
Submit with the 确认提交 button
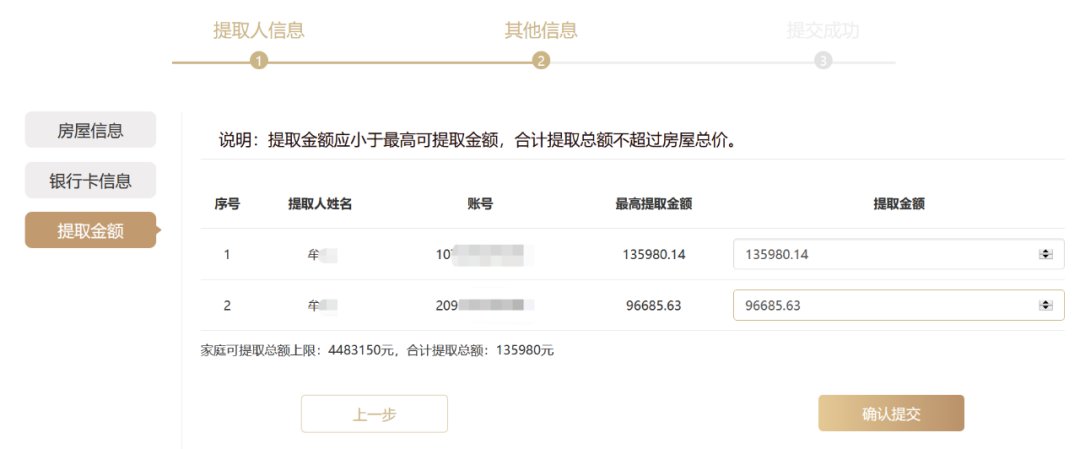pos(891,414)
